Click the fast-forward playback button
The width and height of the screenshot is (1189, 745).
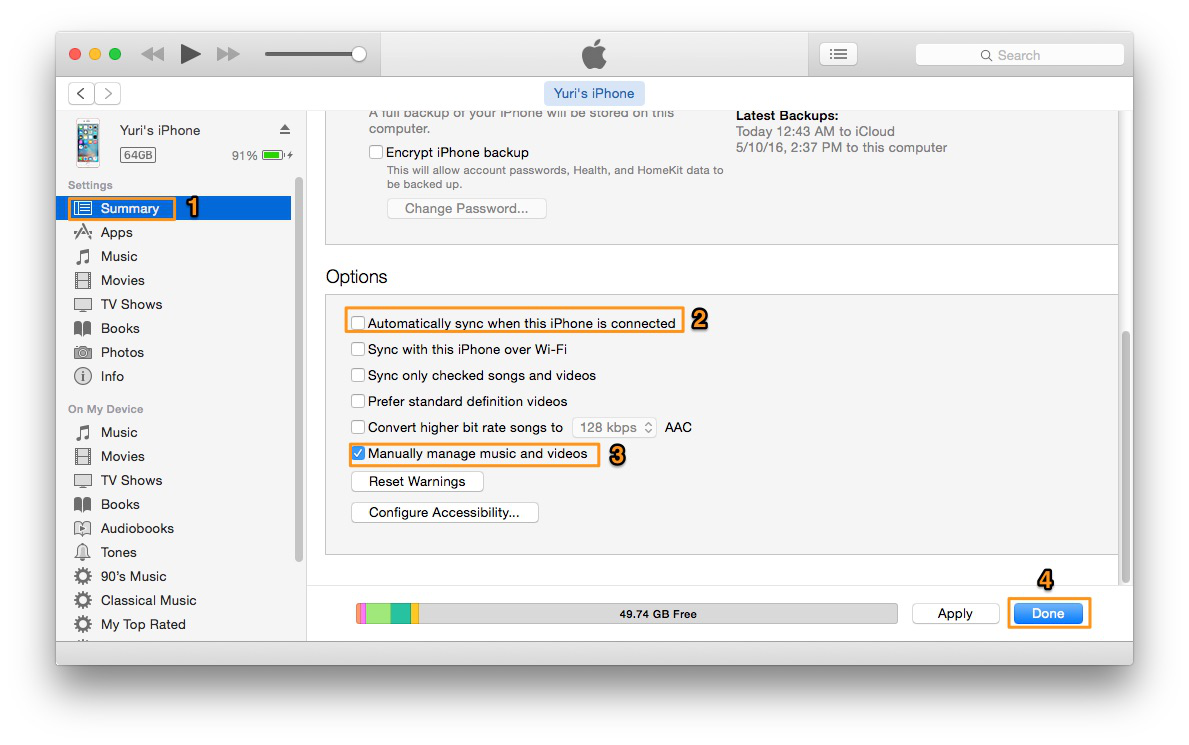[x=227, y=54]
